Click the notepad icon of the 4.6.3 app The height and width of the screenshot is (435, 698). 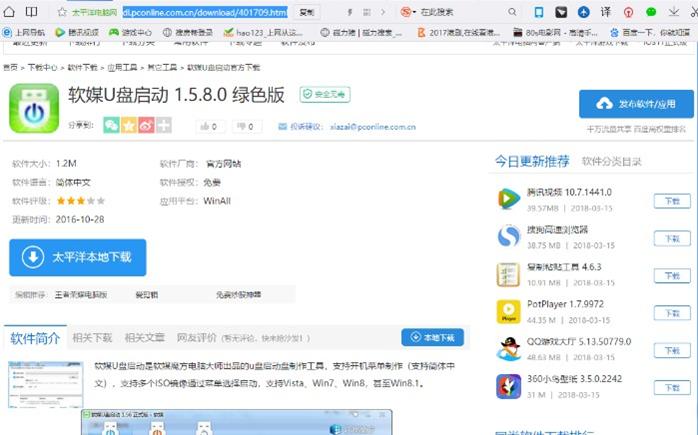(508, 274)
